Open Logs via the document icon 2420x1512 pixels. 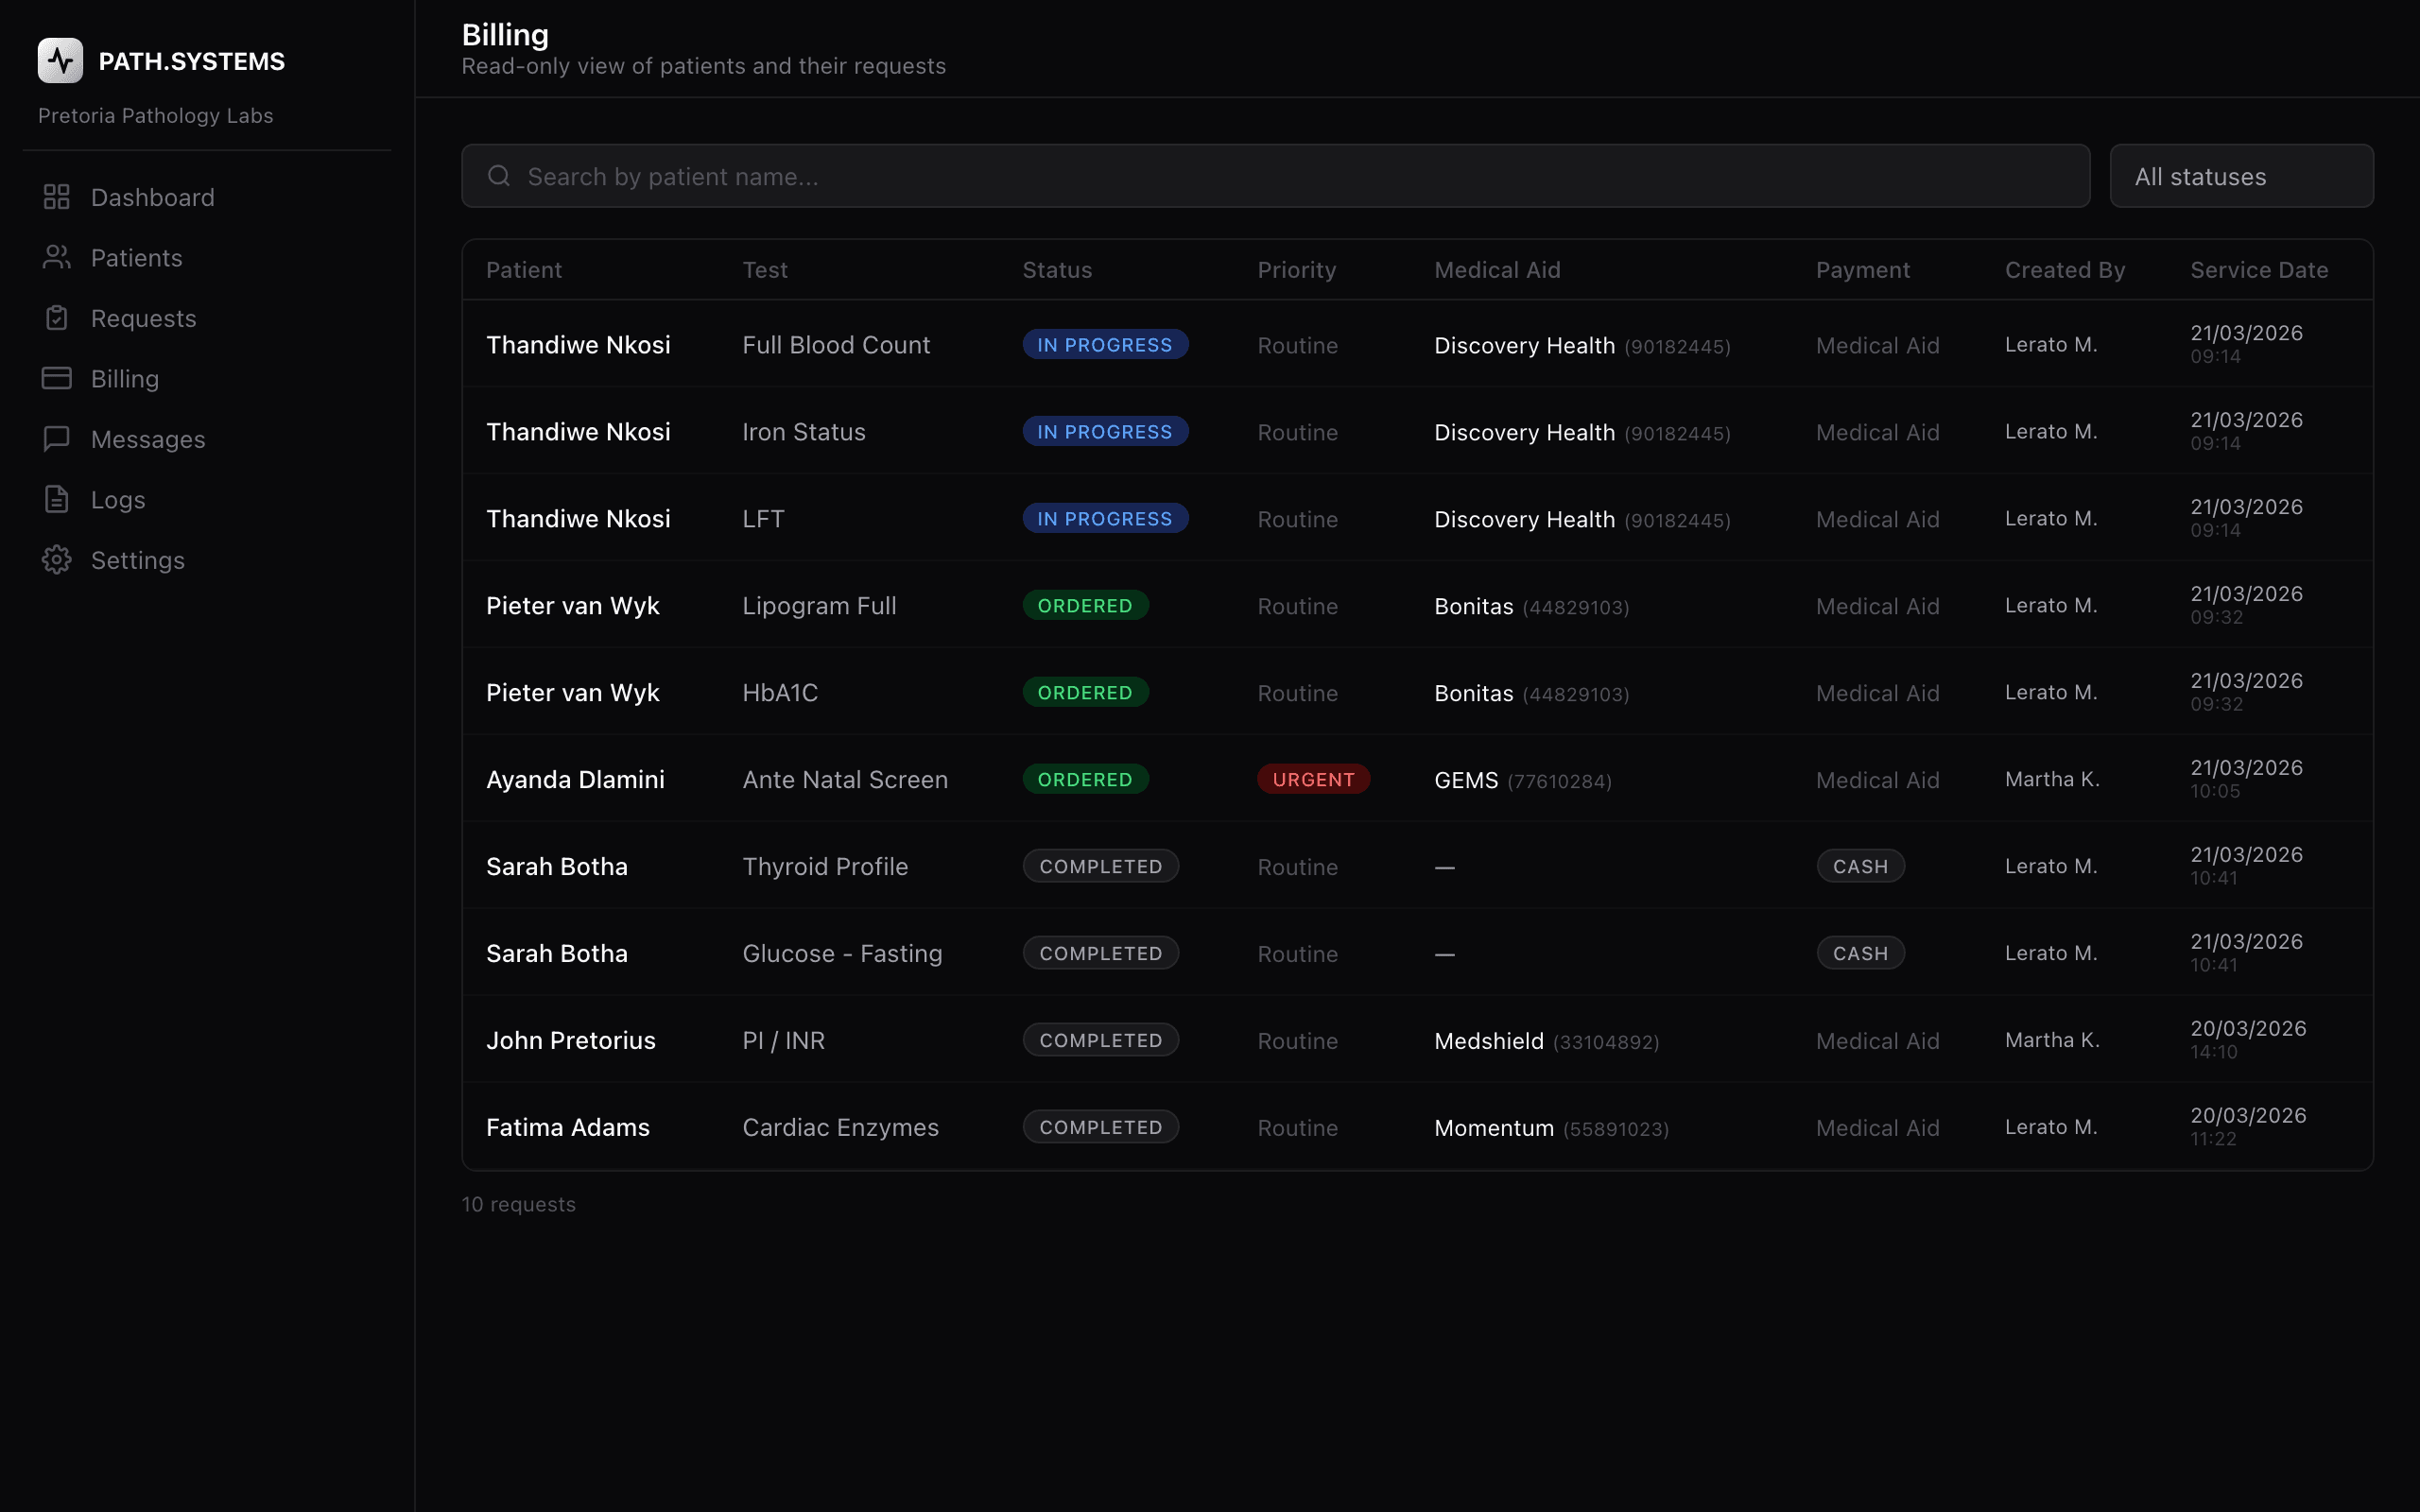point(56,499)
